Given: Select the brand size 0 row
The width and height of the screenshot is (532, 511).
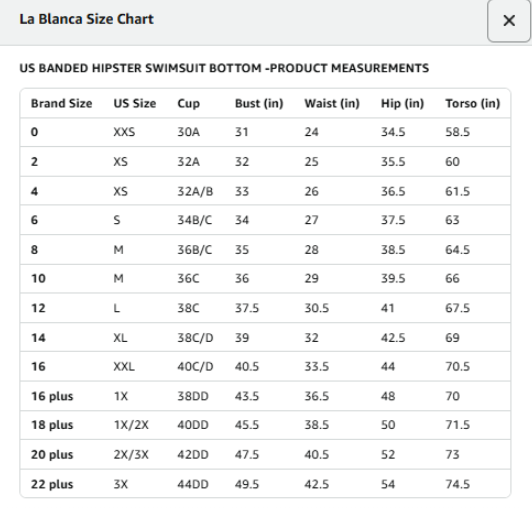Looking at the screenshot, I should (x=265, y=132).
